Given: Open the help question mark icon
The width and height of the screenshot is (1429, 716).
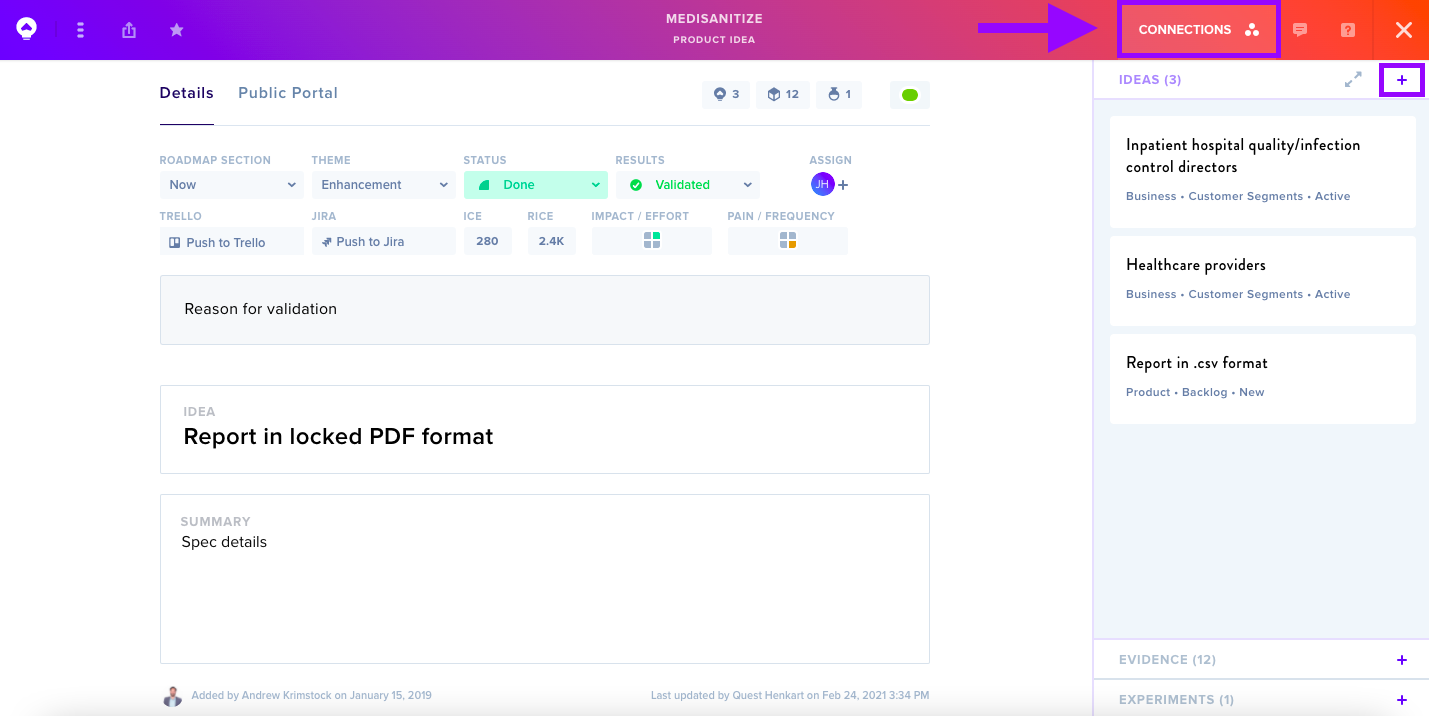Looking at the screenshot, I should coord(1348,30).
